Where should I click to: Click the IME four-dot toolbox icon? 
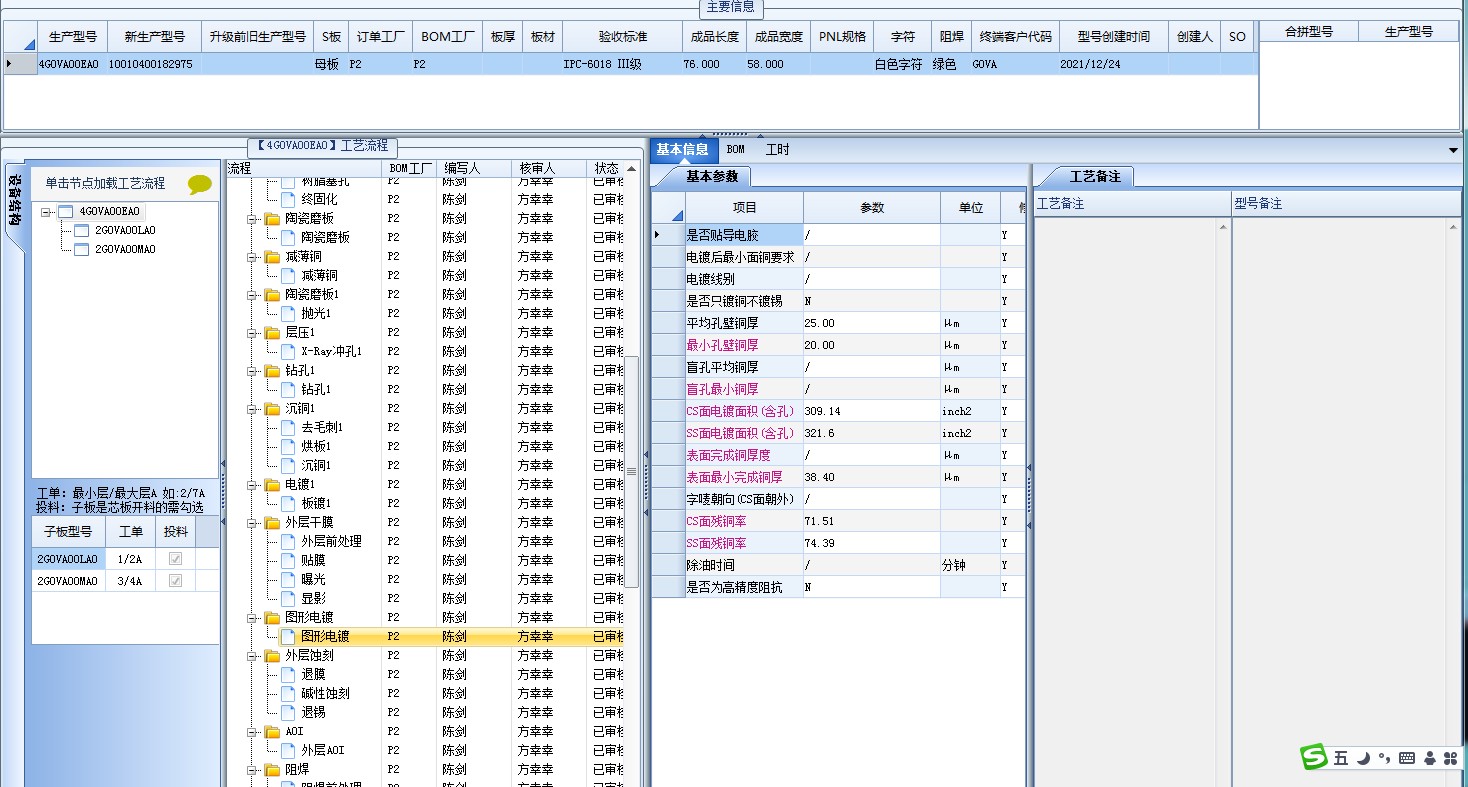point(1450,759)
